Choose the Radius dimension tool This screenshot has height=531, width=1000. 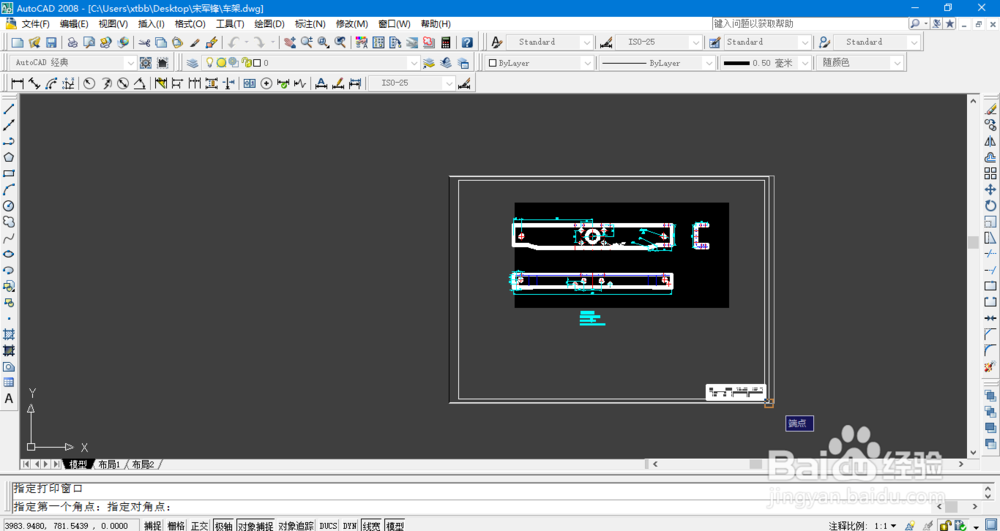point(89,84)
